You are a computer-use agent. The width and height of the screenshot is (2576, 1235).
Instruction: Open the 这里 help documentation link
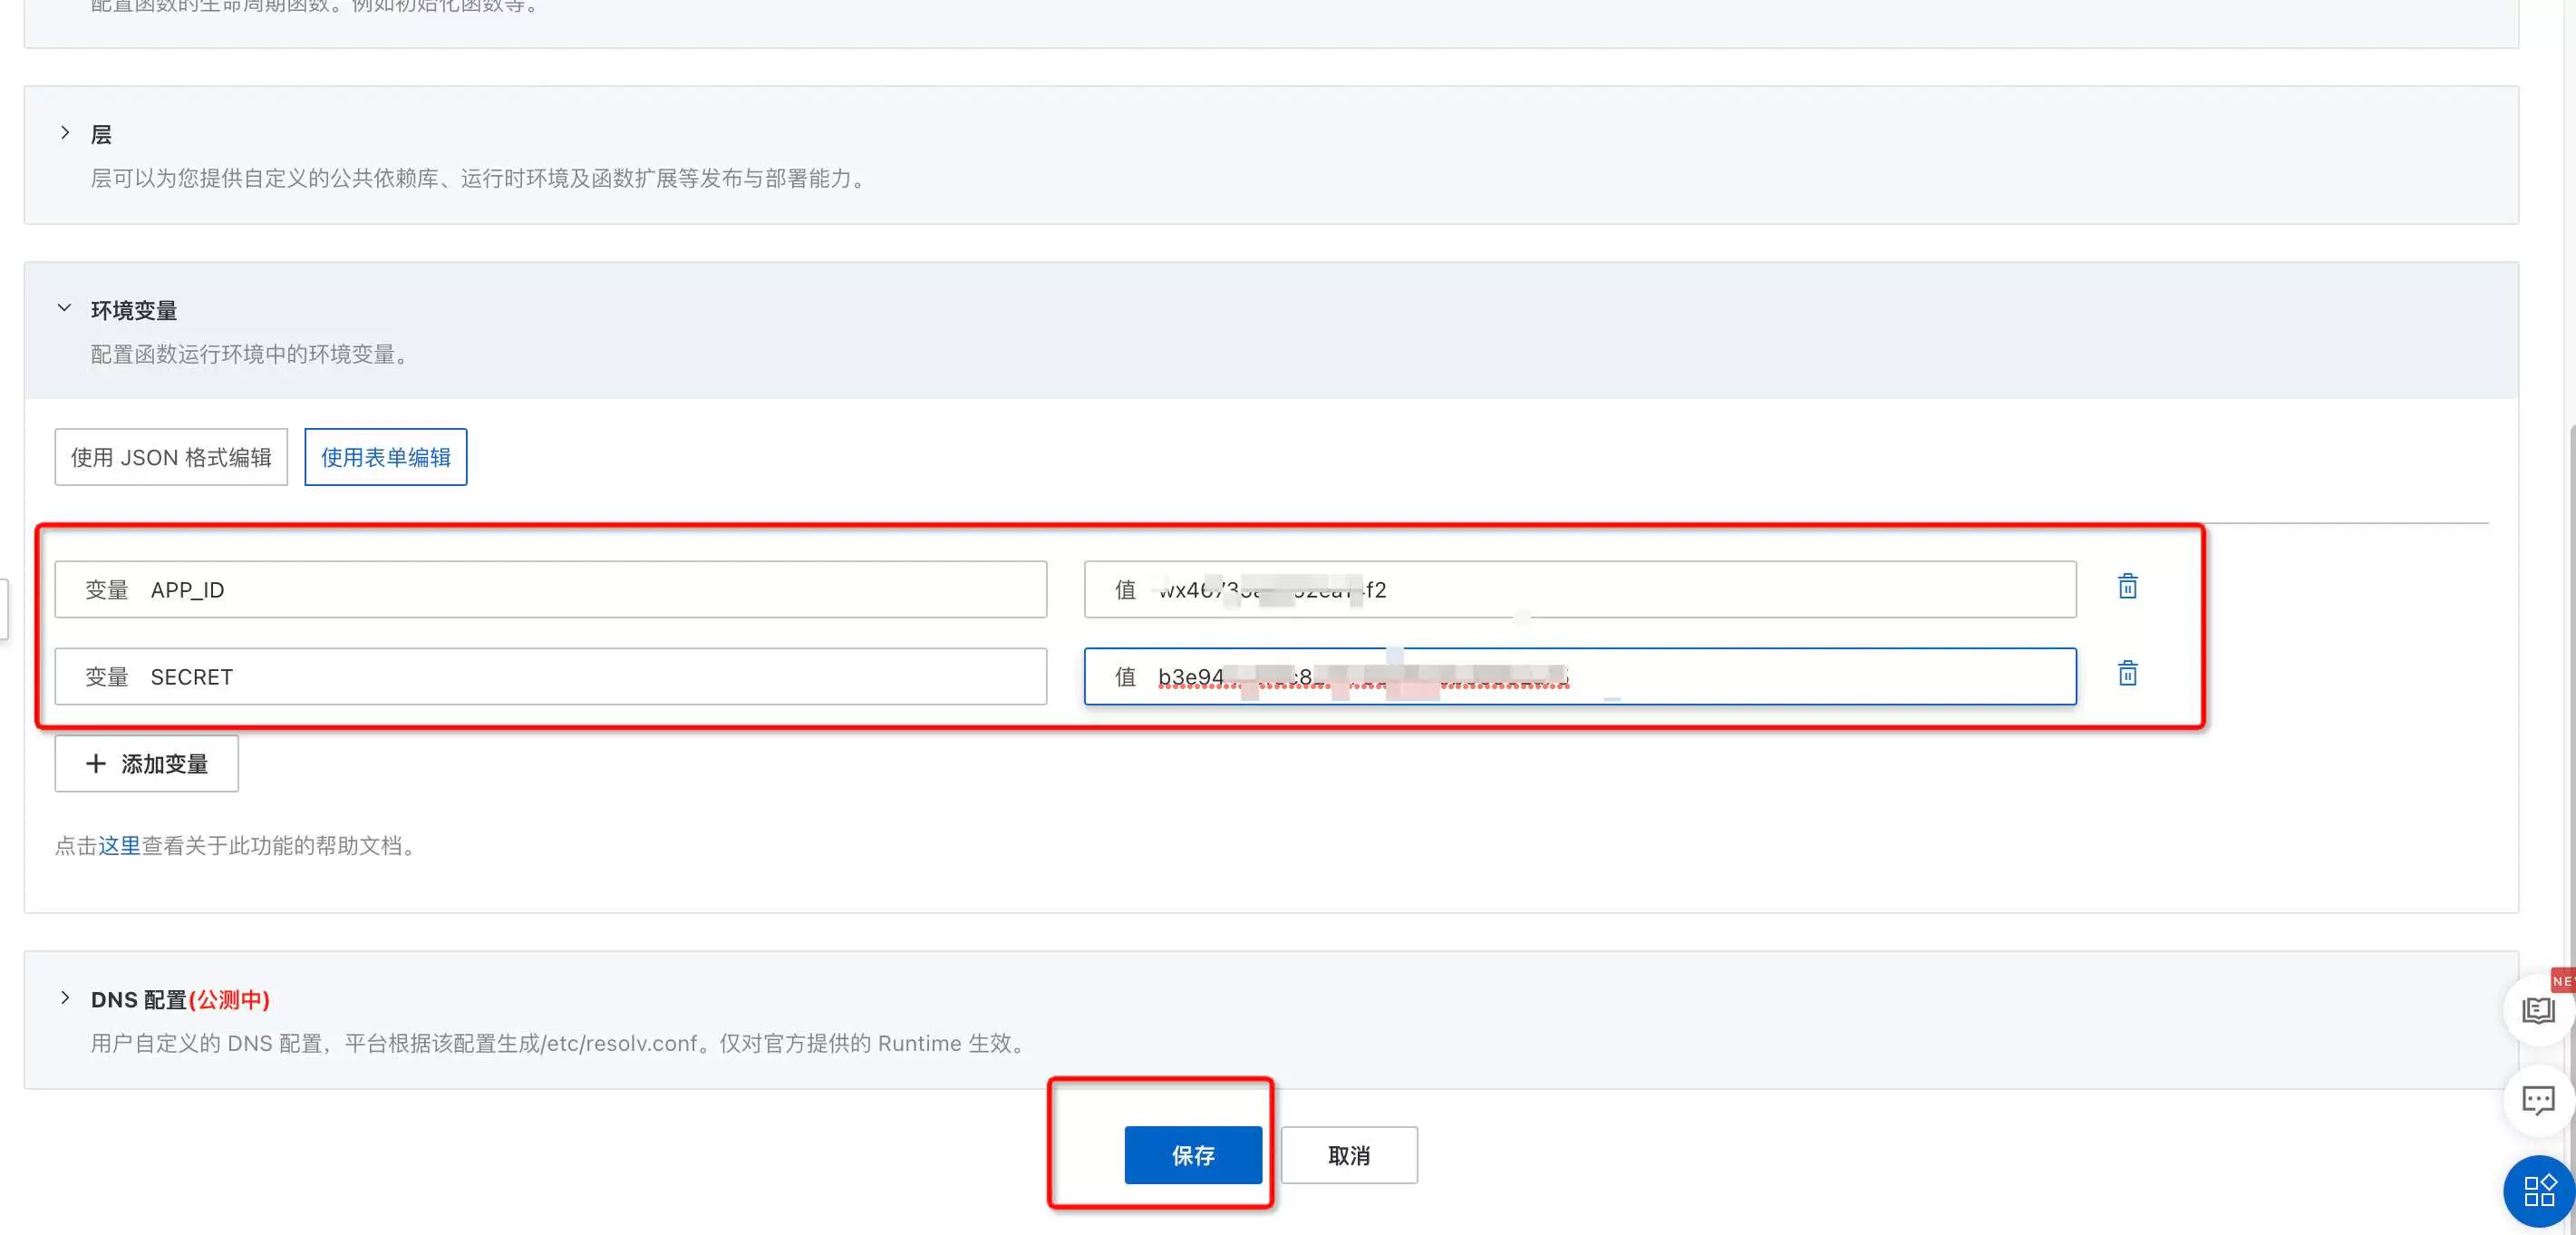(119, 845)
